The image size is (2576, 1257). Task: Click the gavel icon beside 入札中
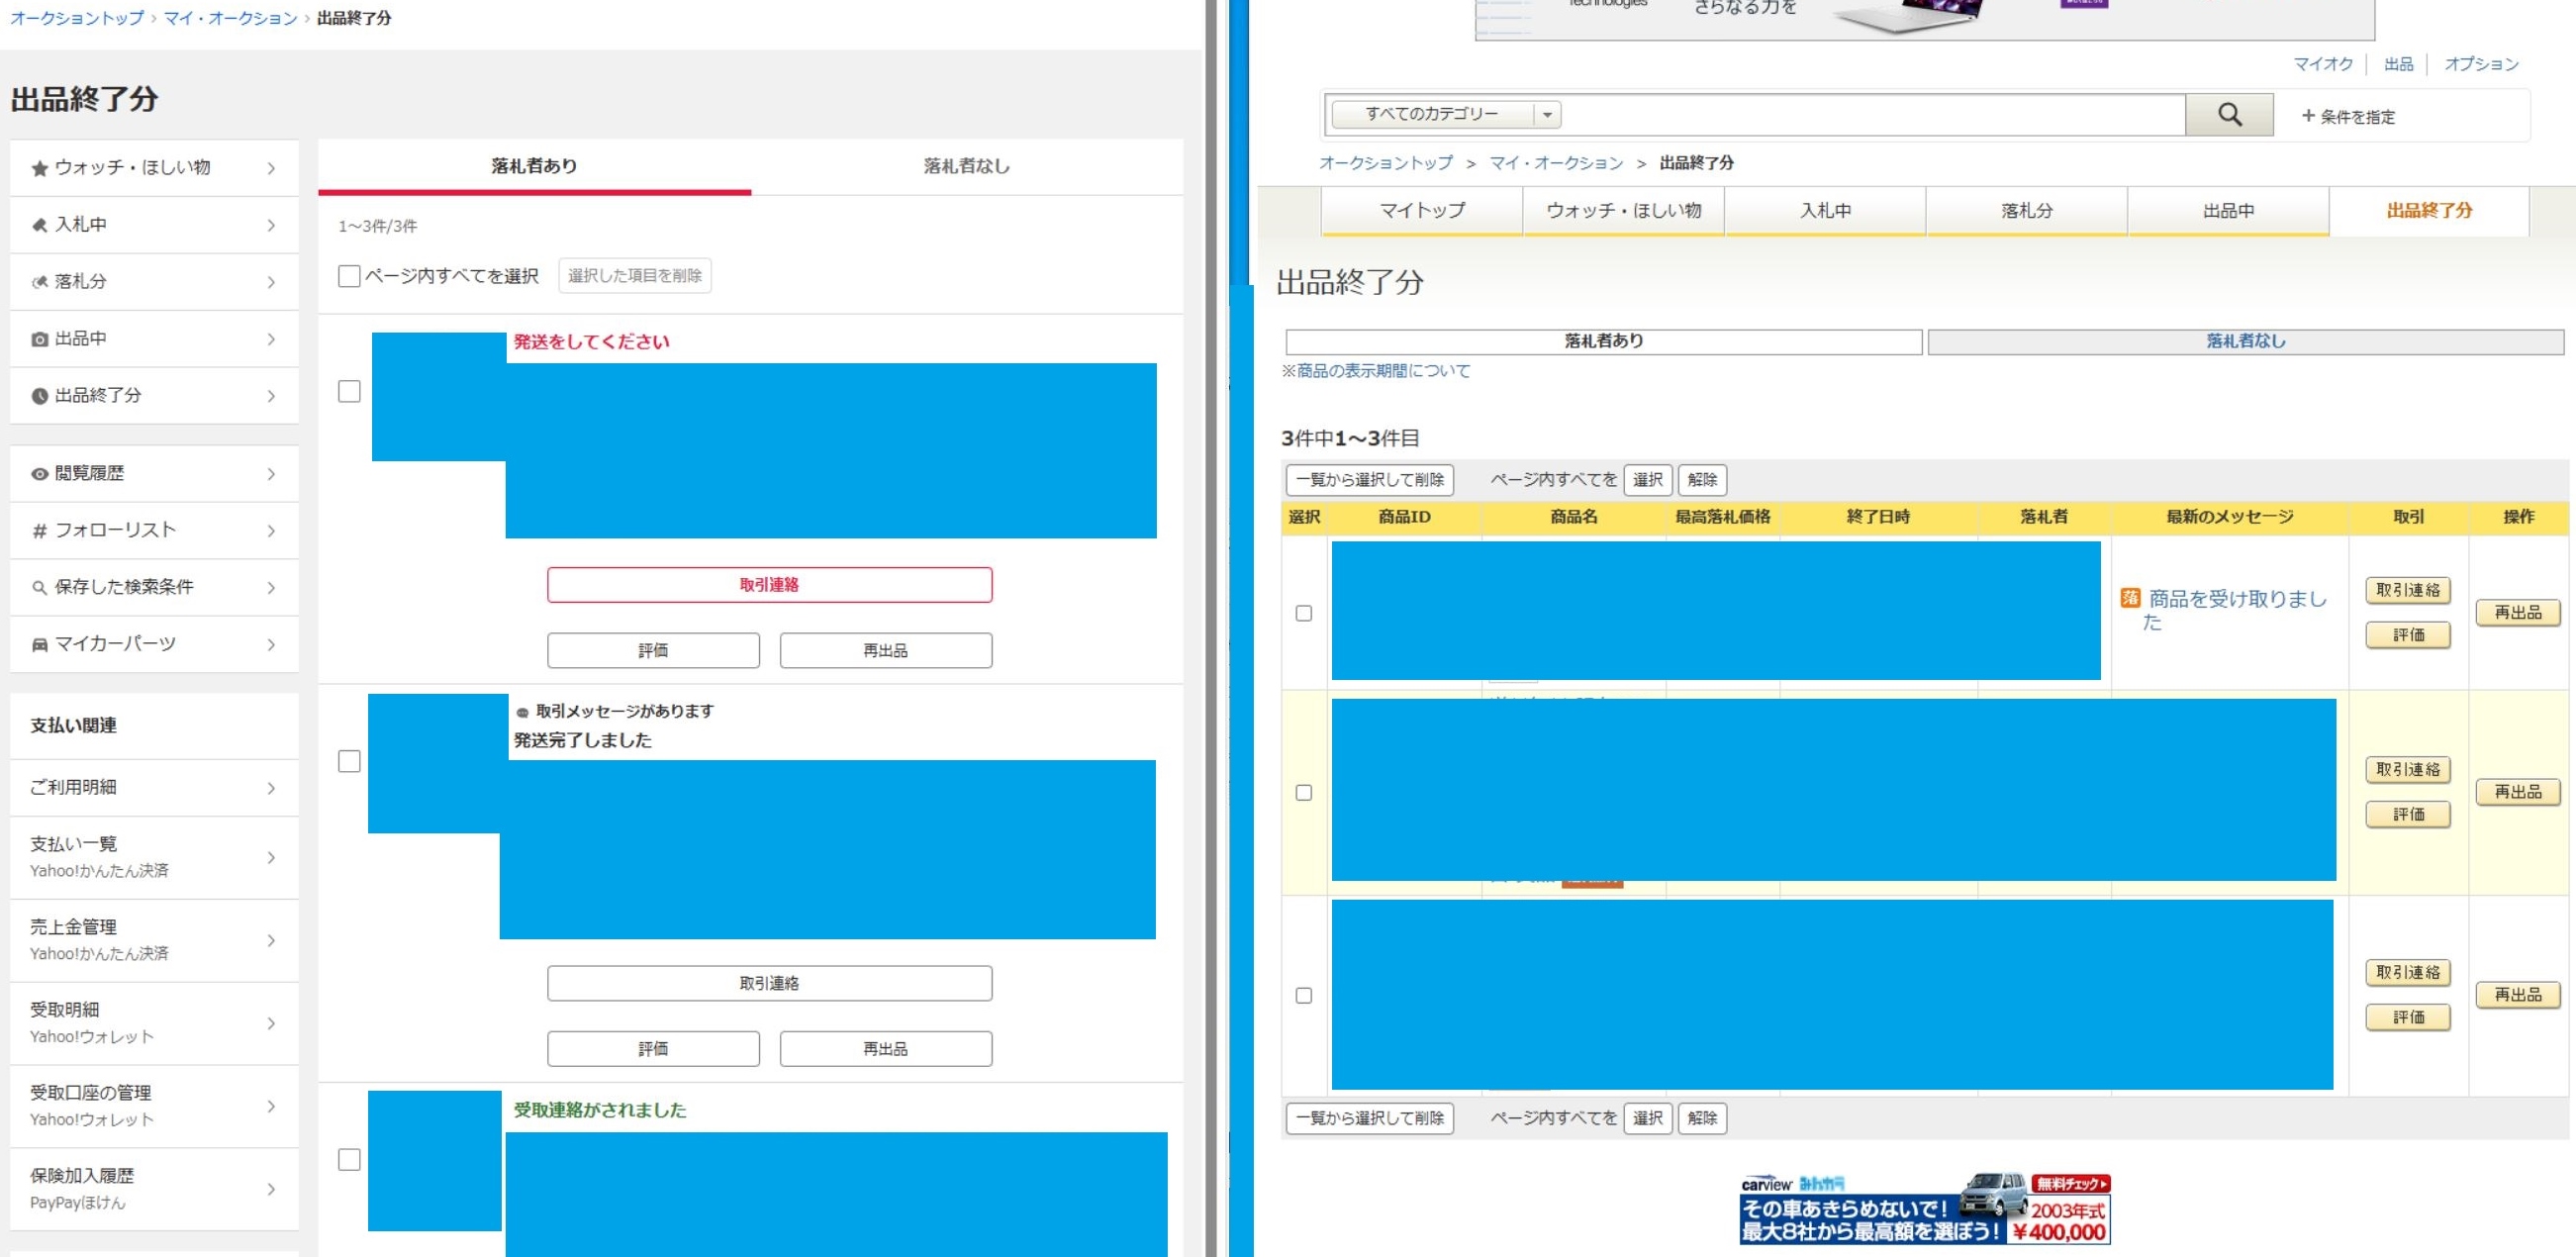pos(39,225)
